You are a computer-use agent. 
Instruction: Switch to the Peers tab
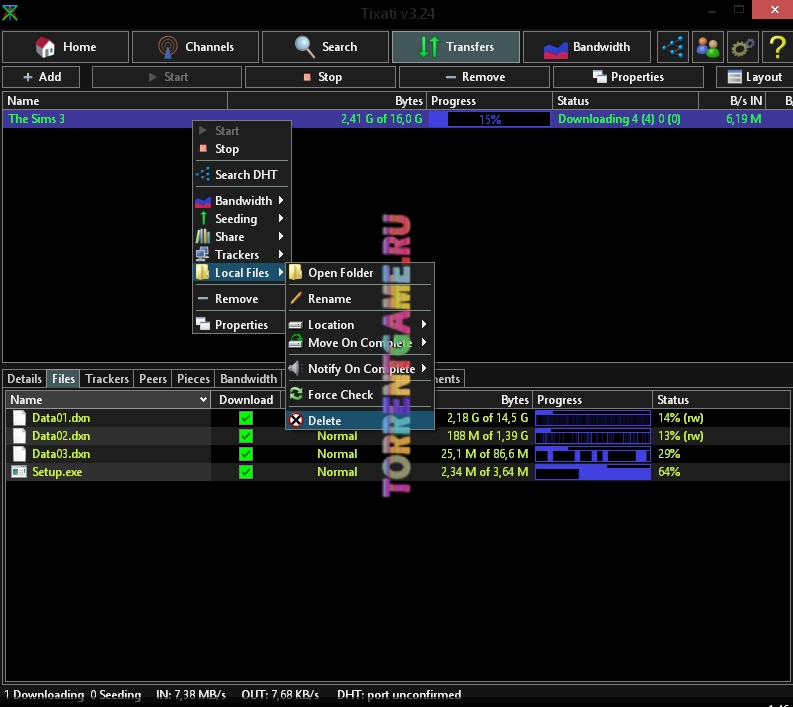tap(153, 379)
